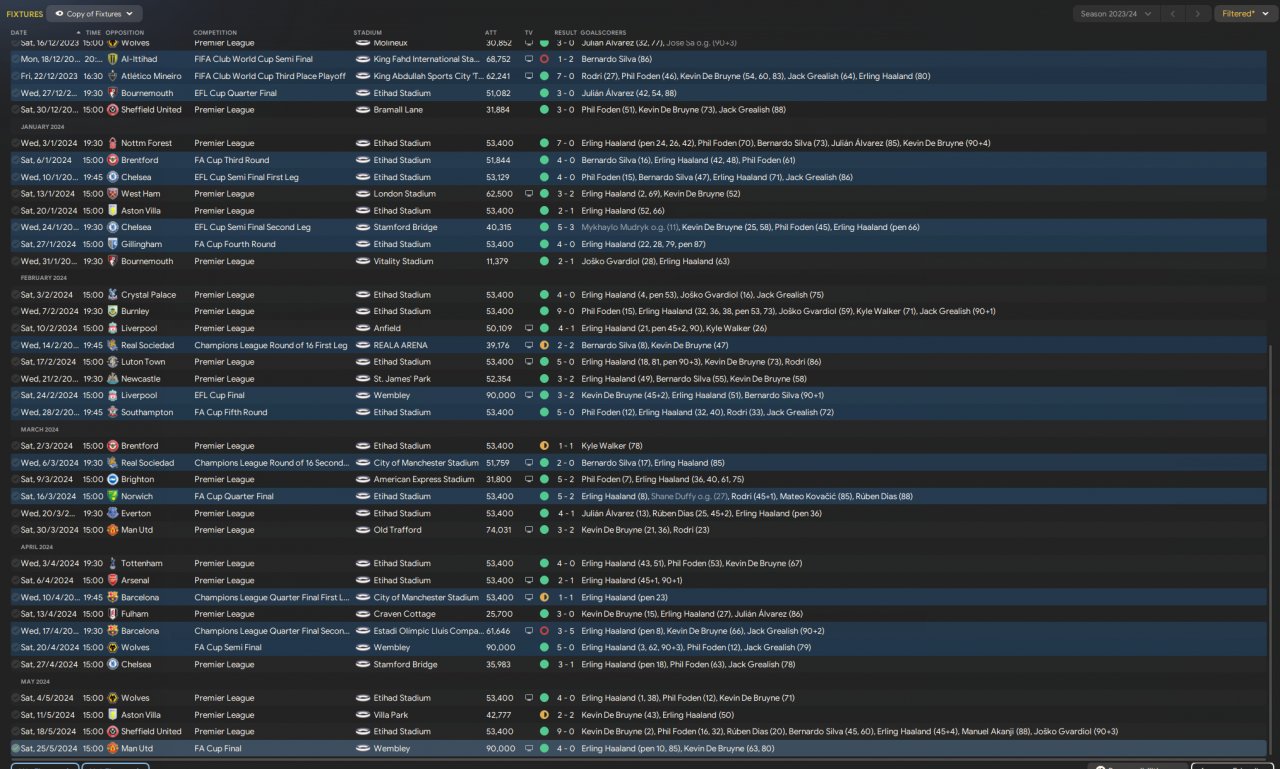Click the 'Kyle Walker (78)' goalscorer text

tap(612, 446)
